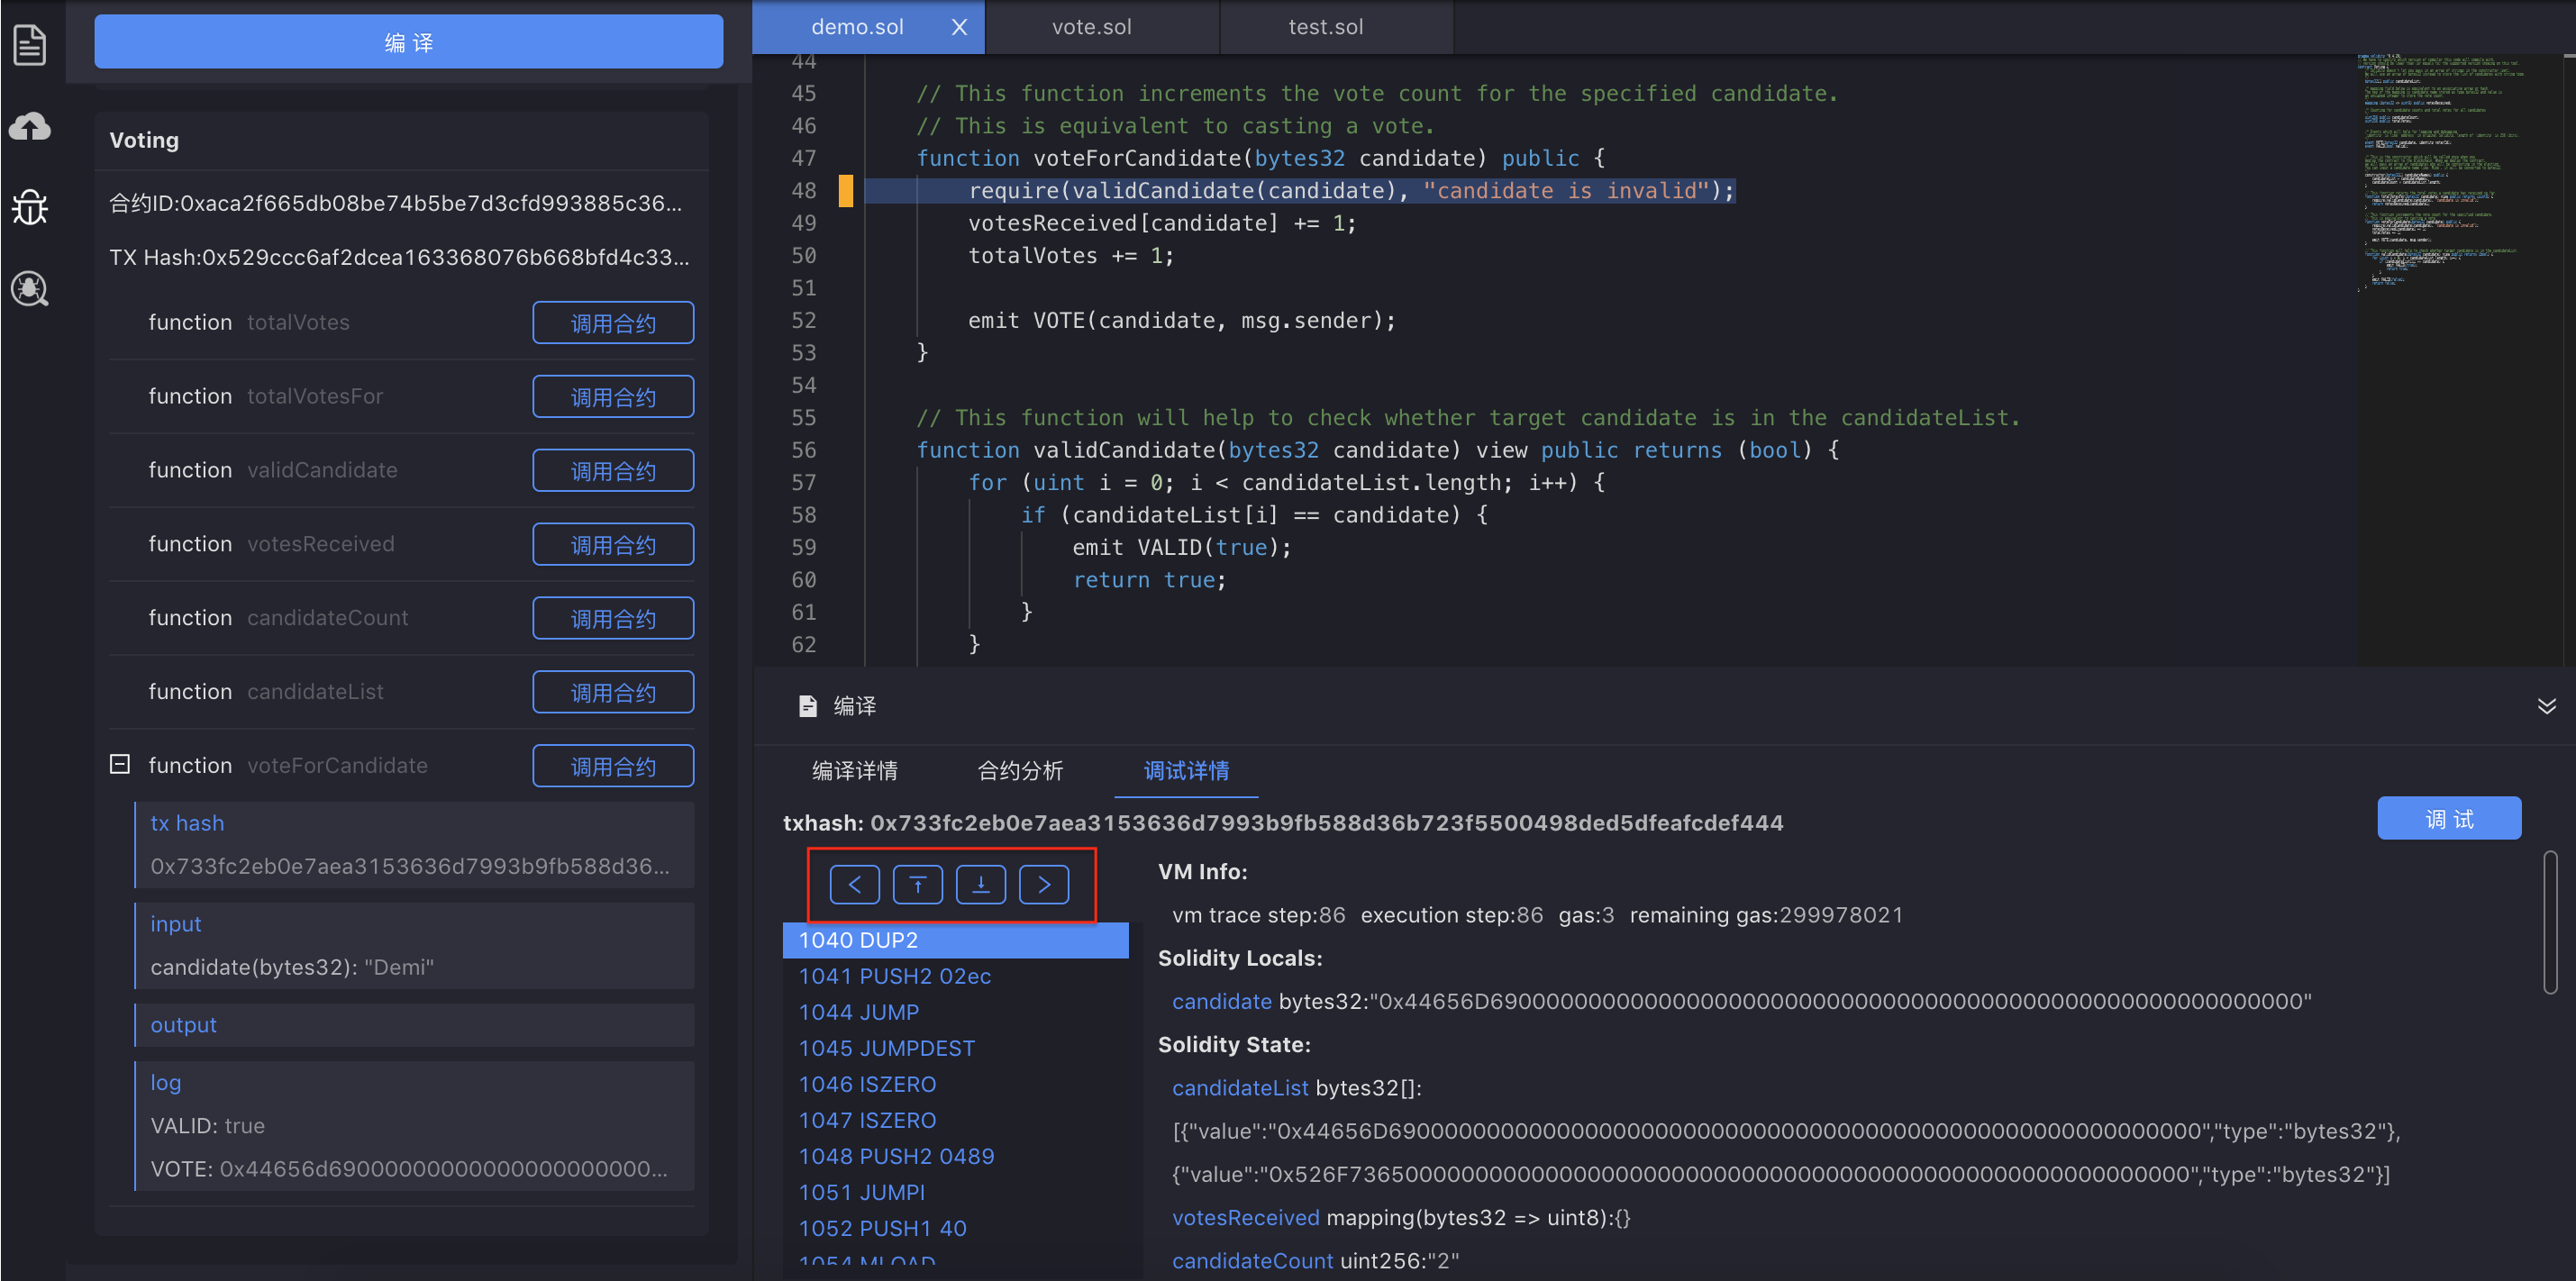Call contract for totalVotesFor function
The width and height of the screenshot is (2576, 1281).
click(613, 396)
